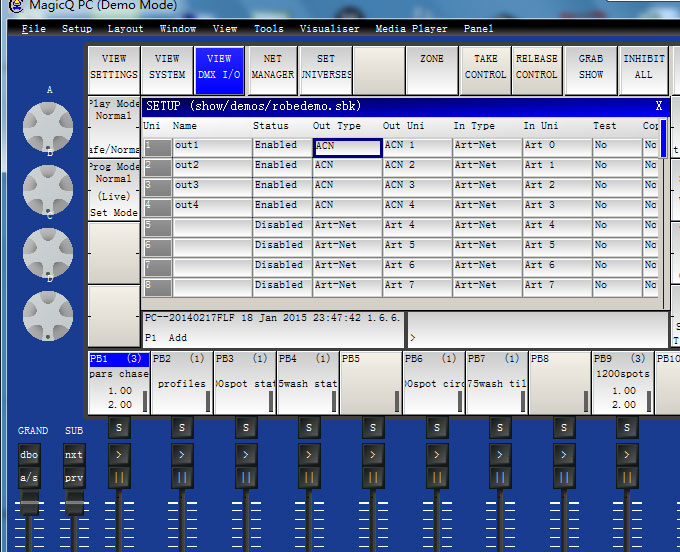Toggle Prog Mode Normal (Live) button
680x552 pixels.
click(x=114, y=189)
